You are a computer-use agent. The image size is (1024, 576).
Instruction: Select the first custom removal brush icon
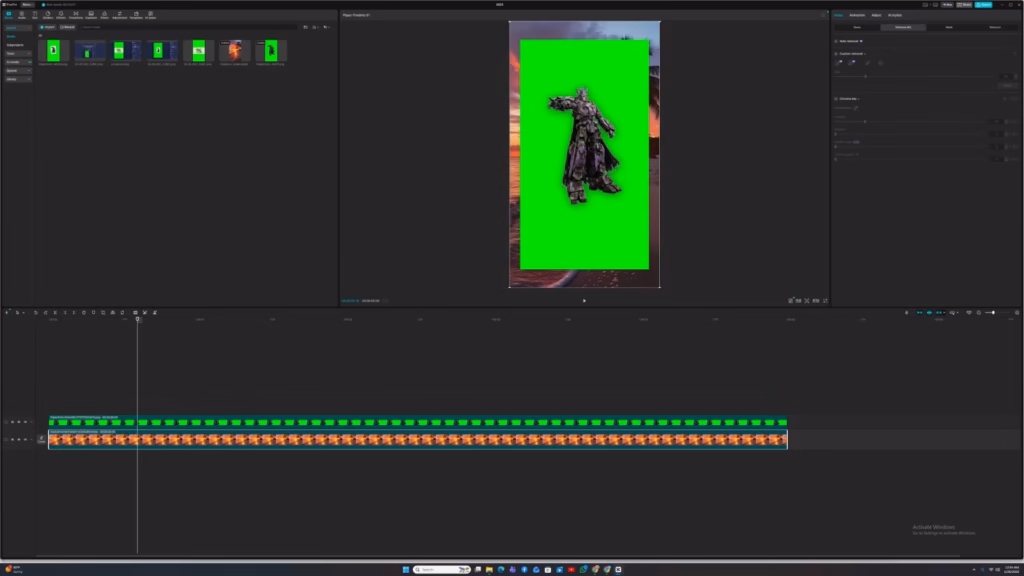click(x=839, y=63)
